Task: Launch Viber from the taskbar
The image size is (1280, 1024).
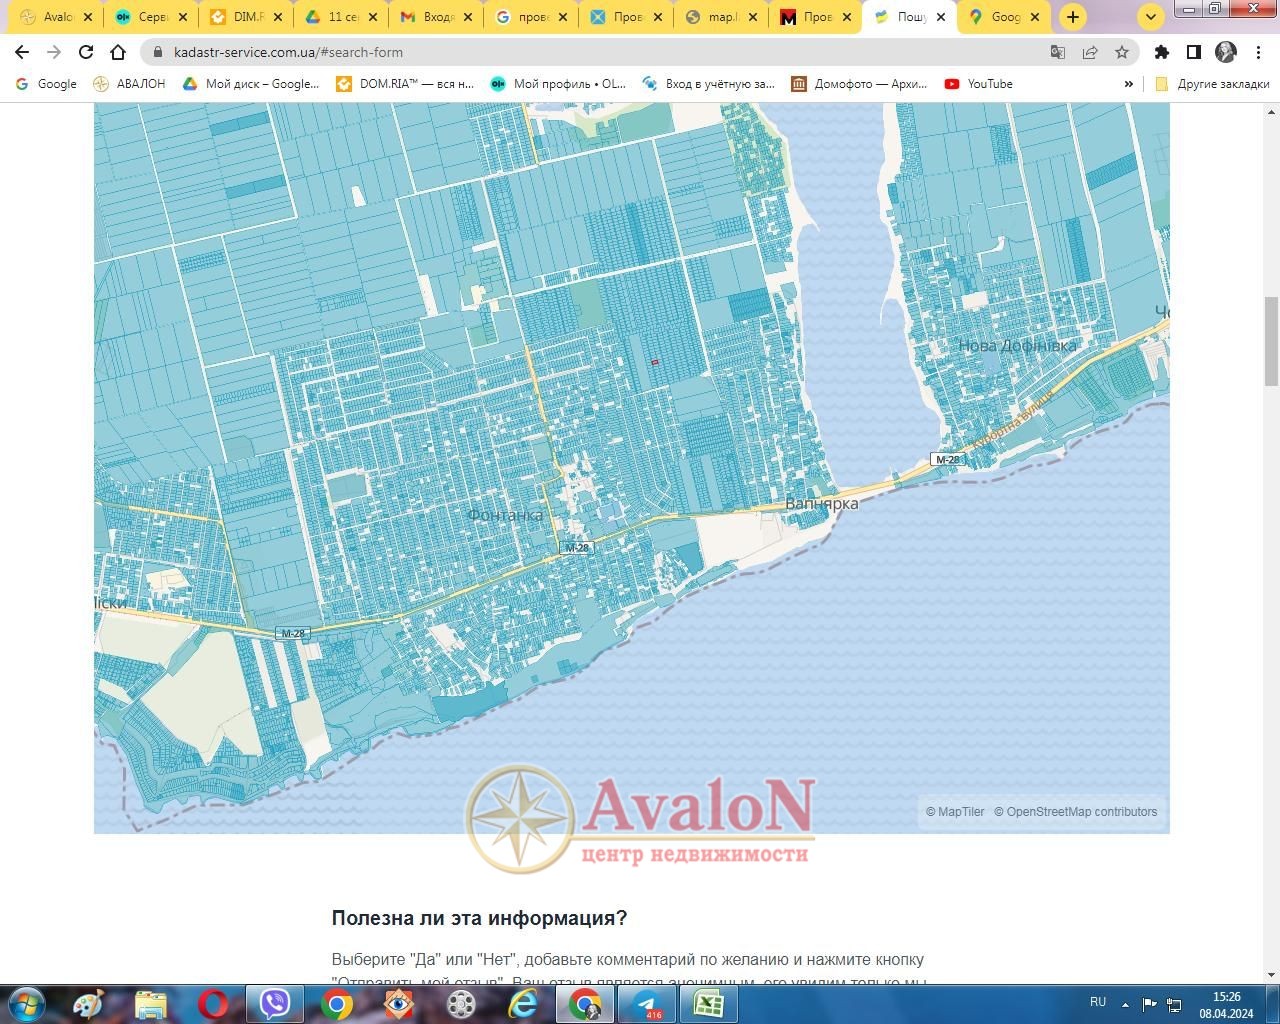Action: [x=274, y=1003]
